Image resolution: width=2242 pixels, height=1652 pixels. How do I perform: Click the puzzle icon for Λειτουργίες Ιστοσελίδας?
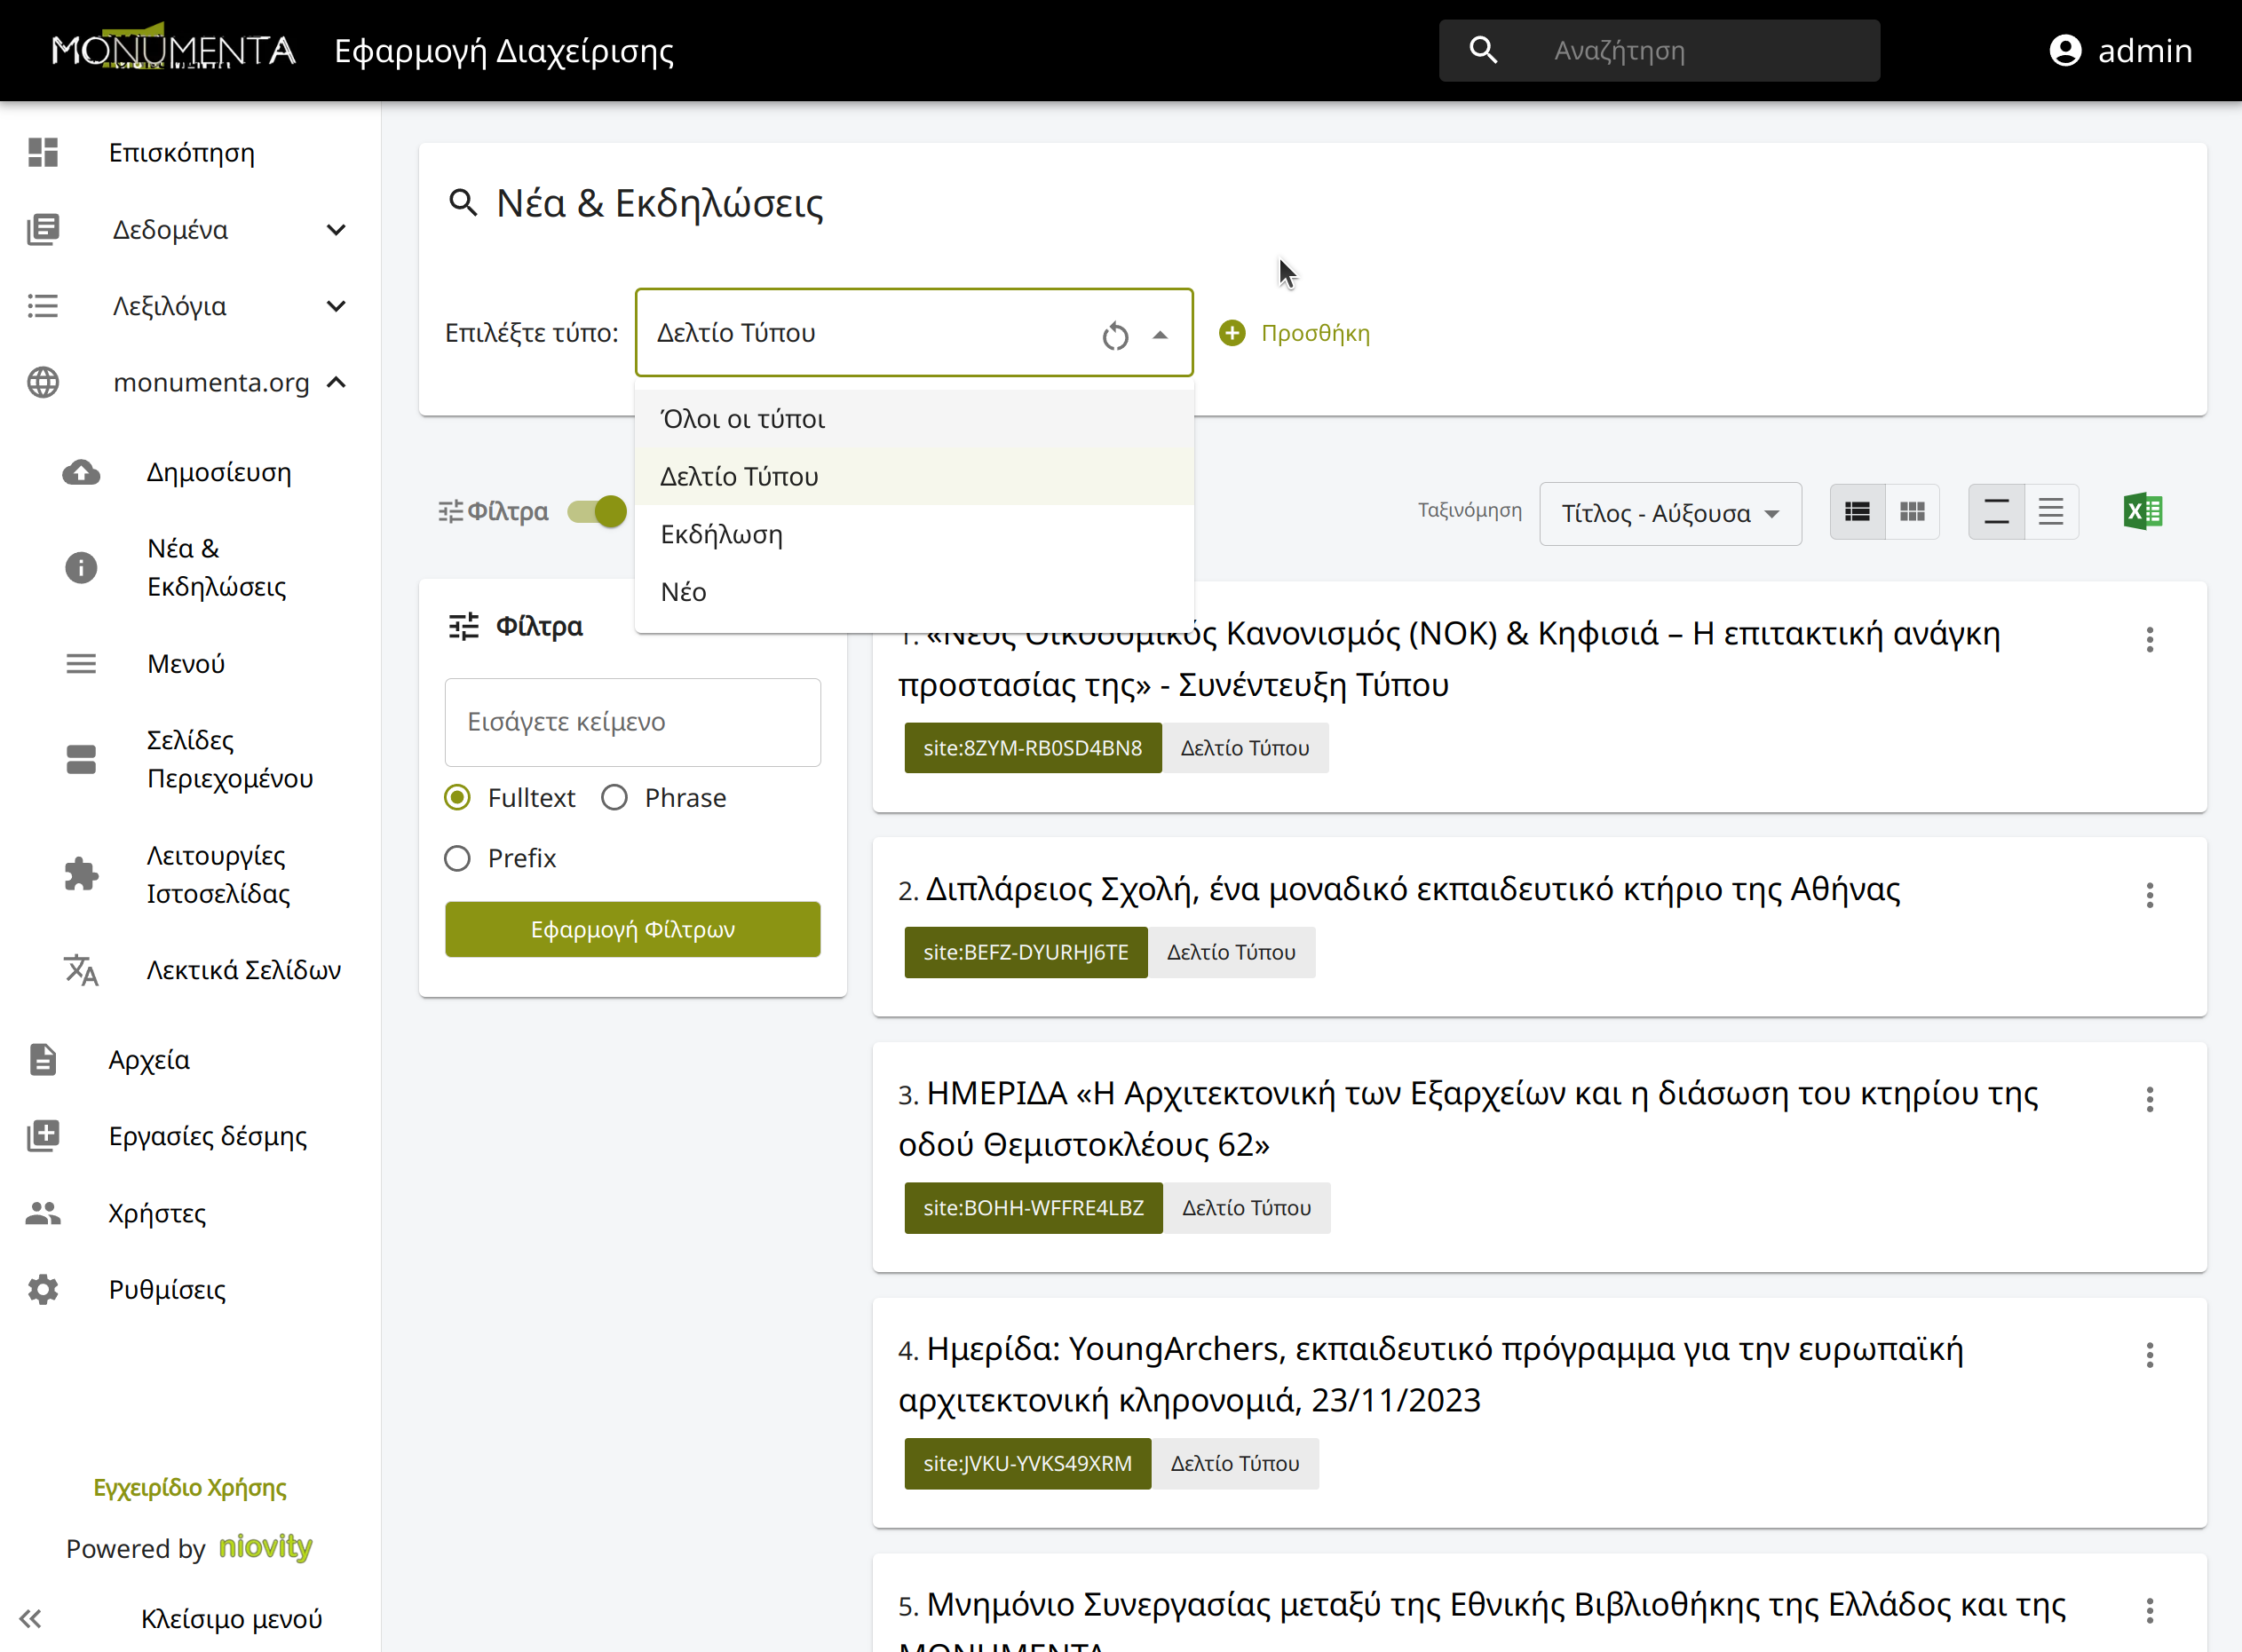click(81, 874)
